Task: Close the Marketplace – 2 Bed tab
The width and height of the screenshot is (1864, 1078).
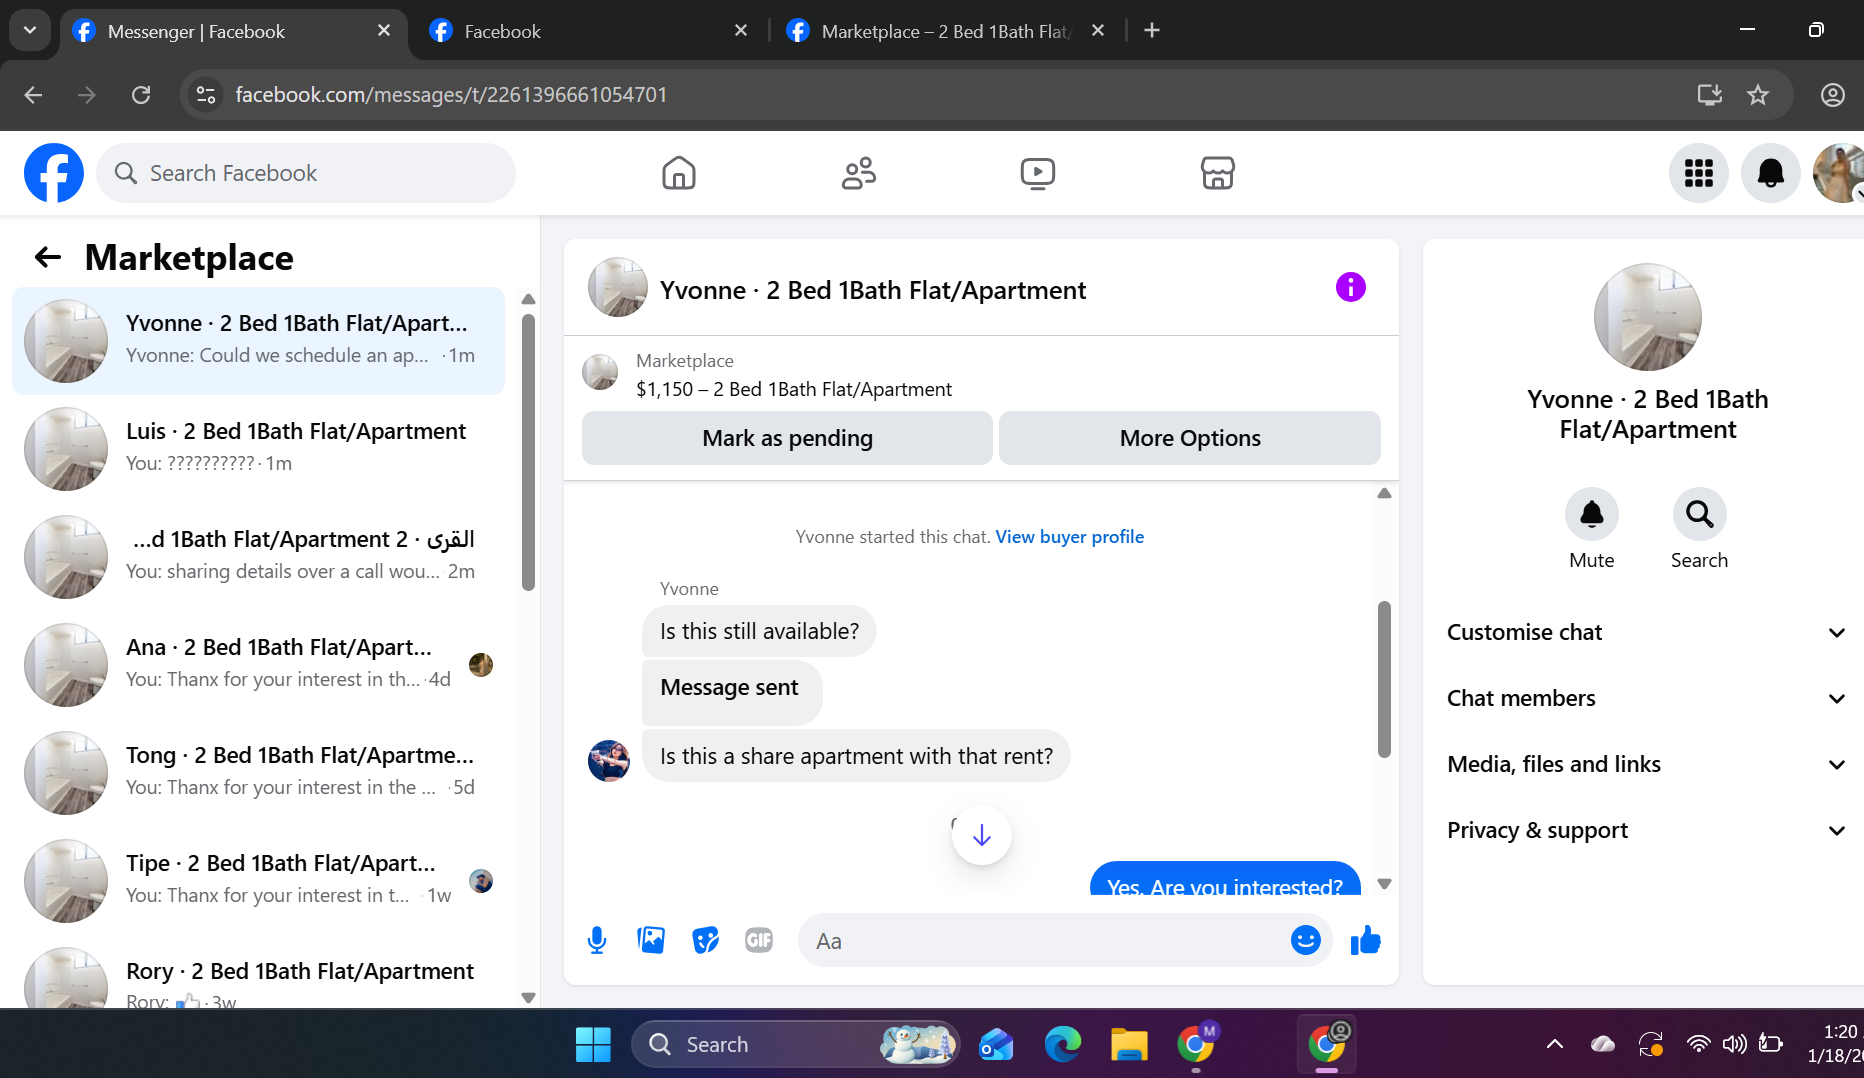Action: pos(1098,31)
